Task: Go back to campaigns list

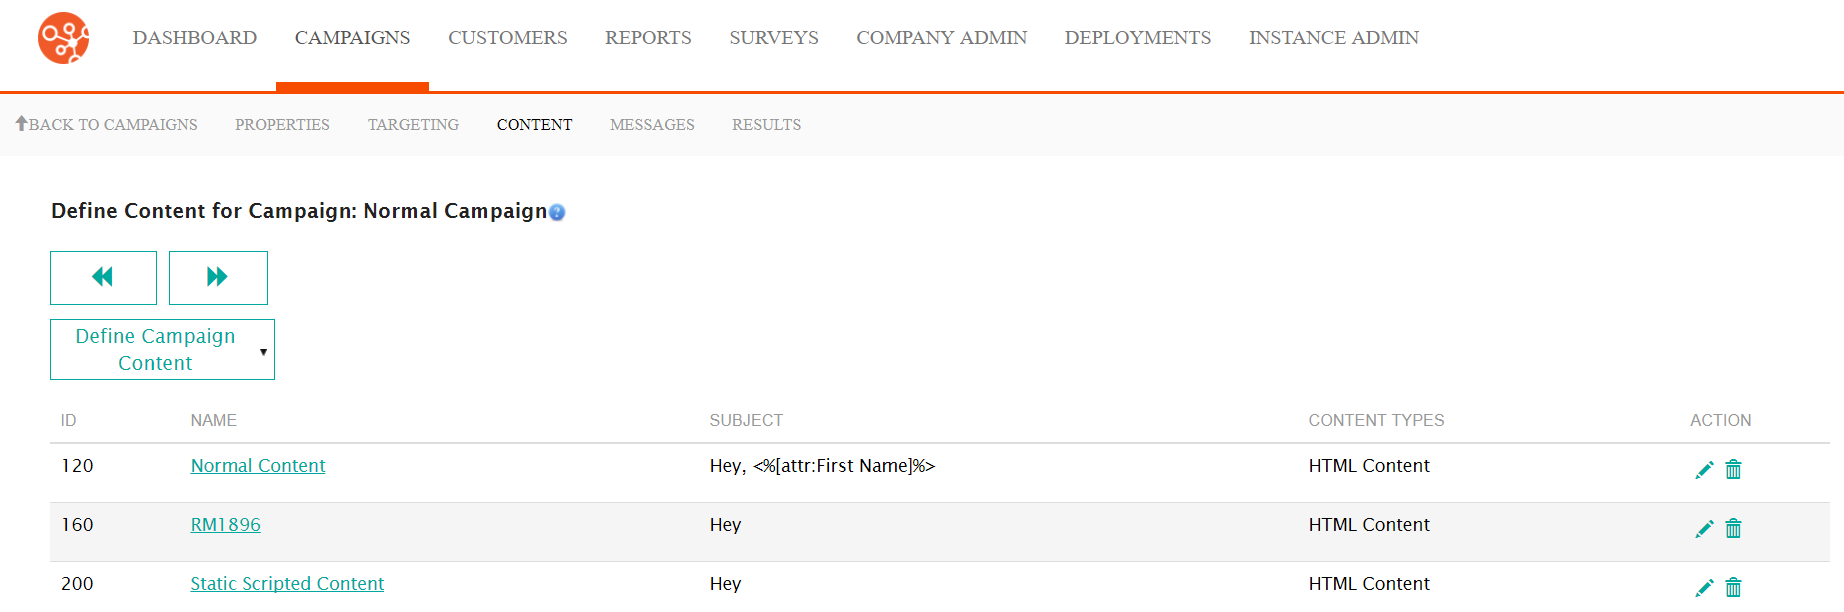Action: coord(106,124)
